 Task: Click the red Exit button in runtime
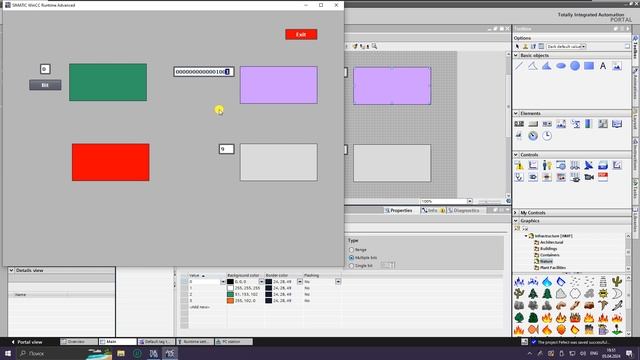coord(301,35)
